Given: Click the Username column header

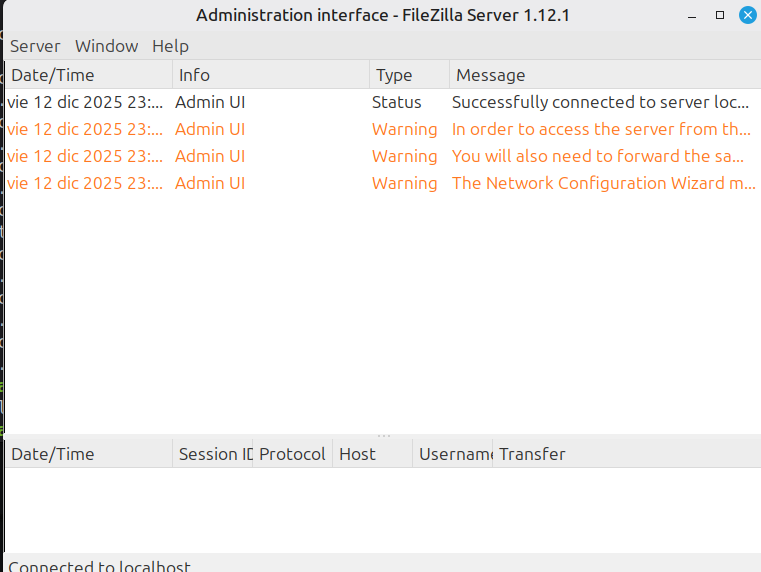Looking at the screenshot, I should 454,454.
